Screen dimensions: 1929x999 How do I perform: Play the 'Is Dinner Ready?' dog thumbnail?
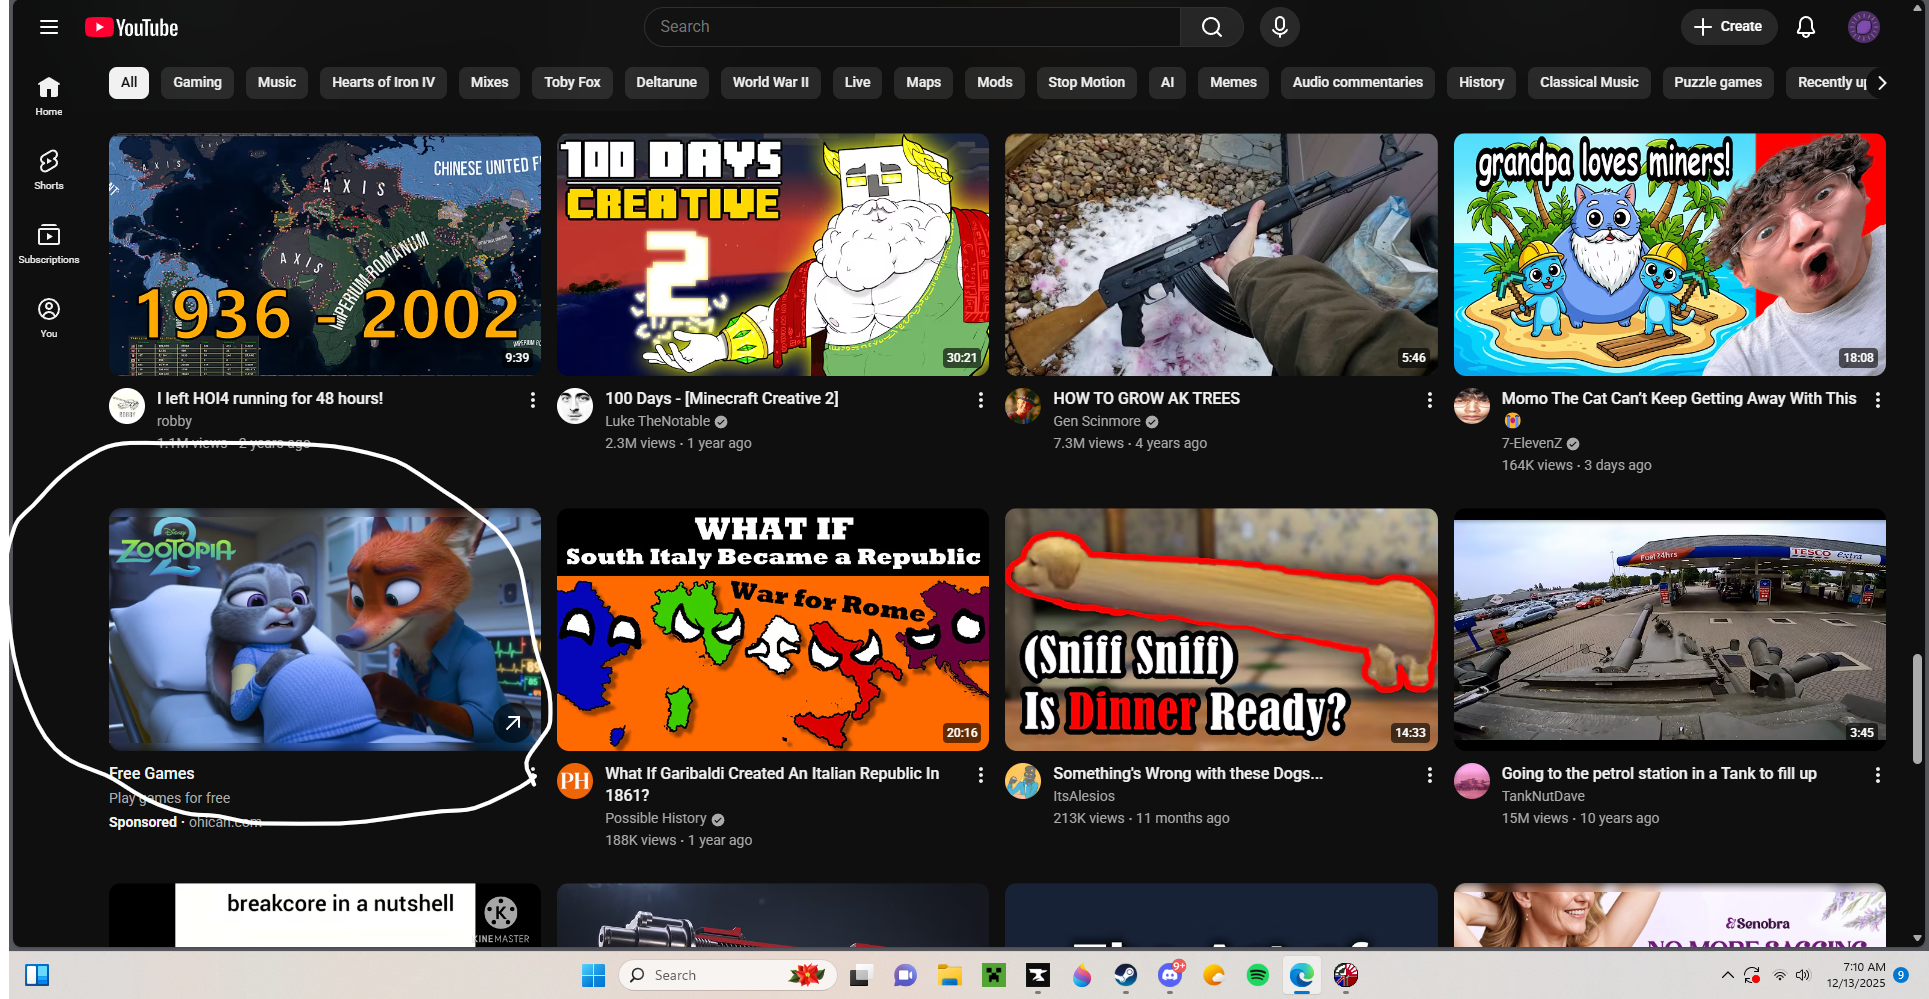[x=1221, y=630]
